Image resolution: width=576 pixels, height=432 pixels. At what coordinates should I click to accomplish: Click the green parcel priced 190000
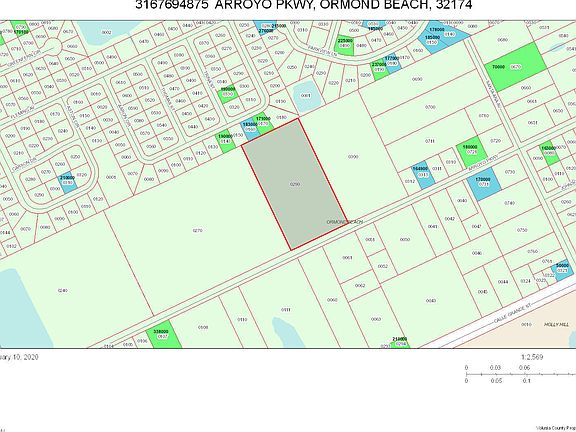[226, 141]
